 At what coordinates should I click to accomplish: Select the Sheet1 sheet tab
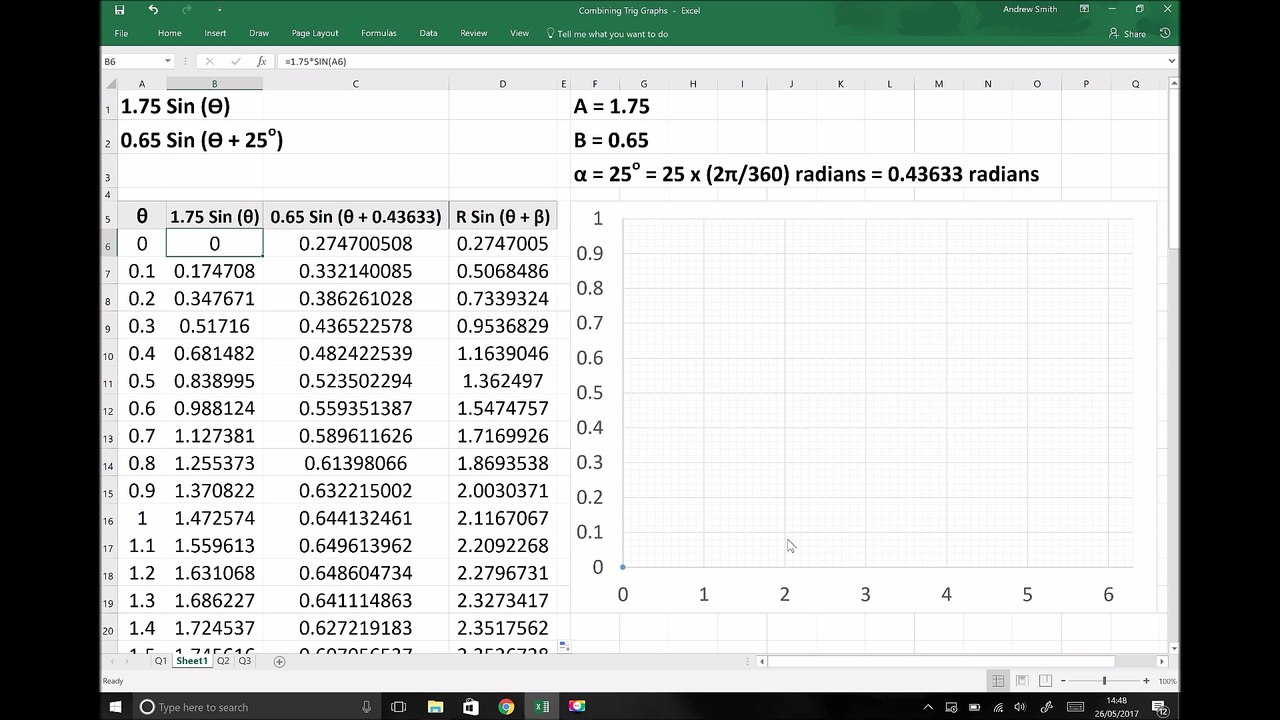[x=191, y=661]
